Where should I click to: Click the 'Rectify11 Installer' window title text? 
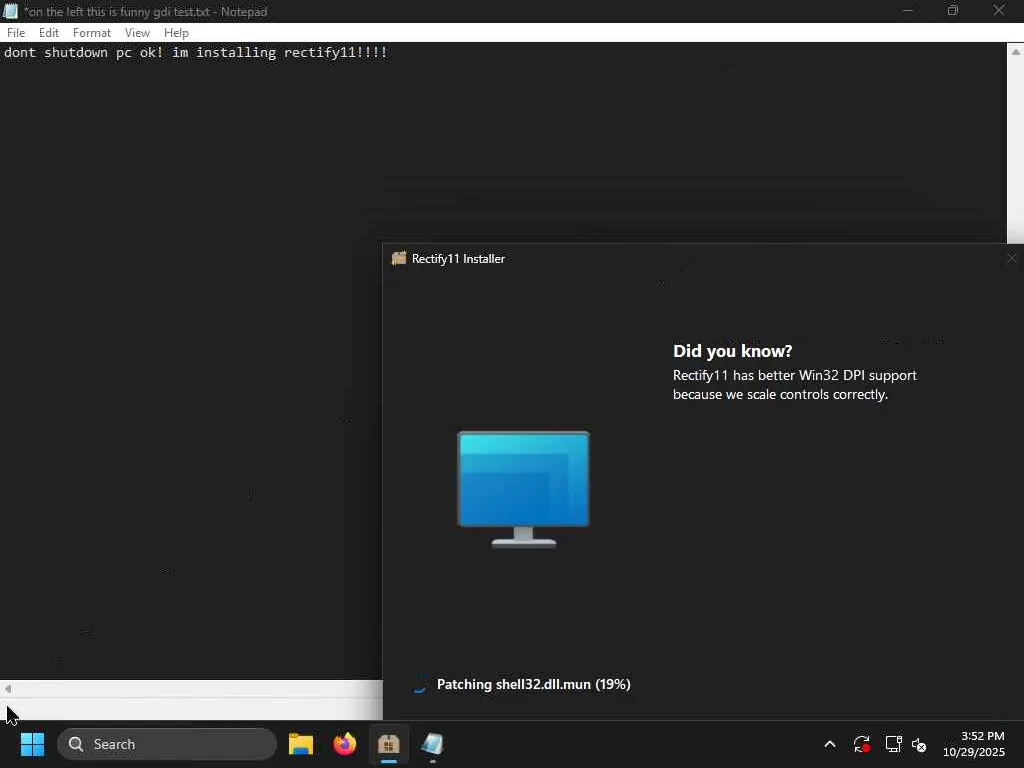pos(458,259)
